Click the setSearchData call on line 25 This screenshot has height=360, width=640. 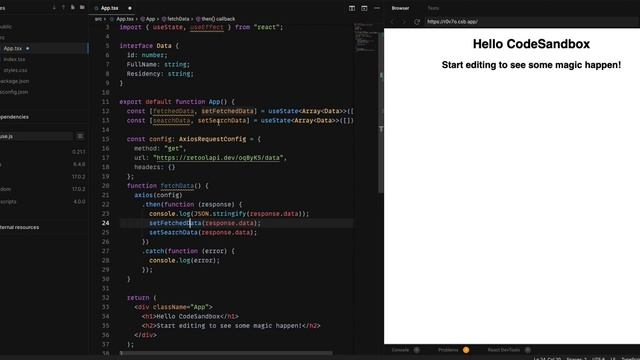click(x=173, y=232)
